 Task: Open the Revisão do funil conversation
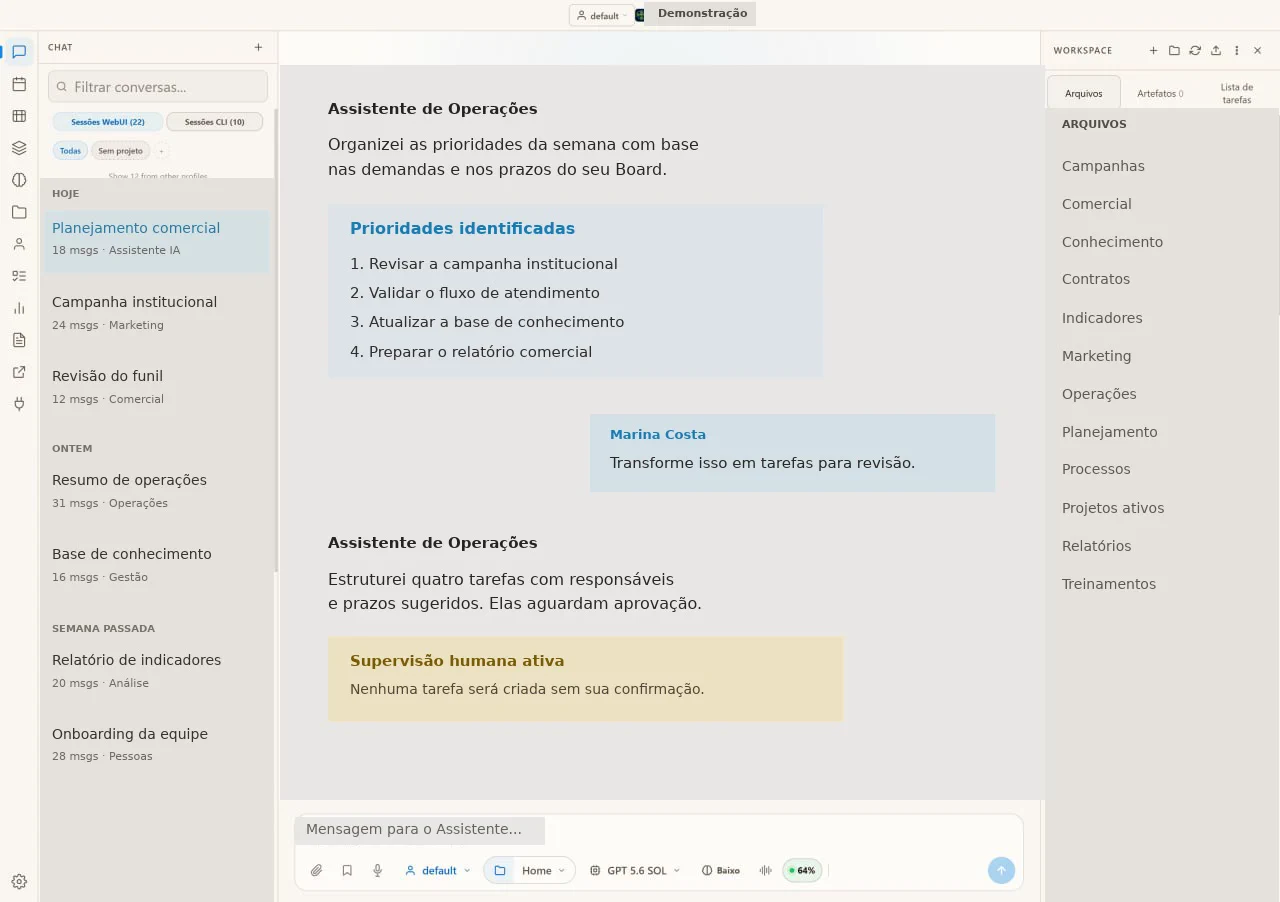point(157,386)
